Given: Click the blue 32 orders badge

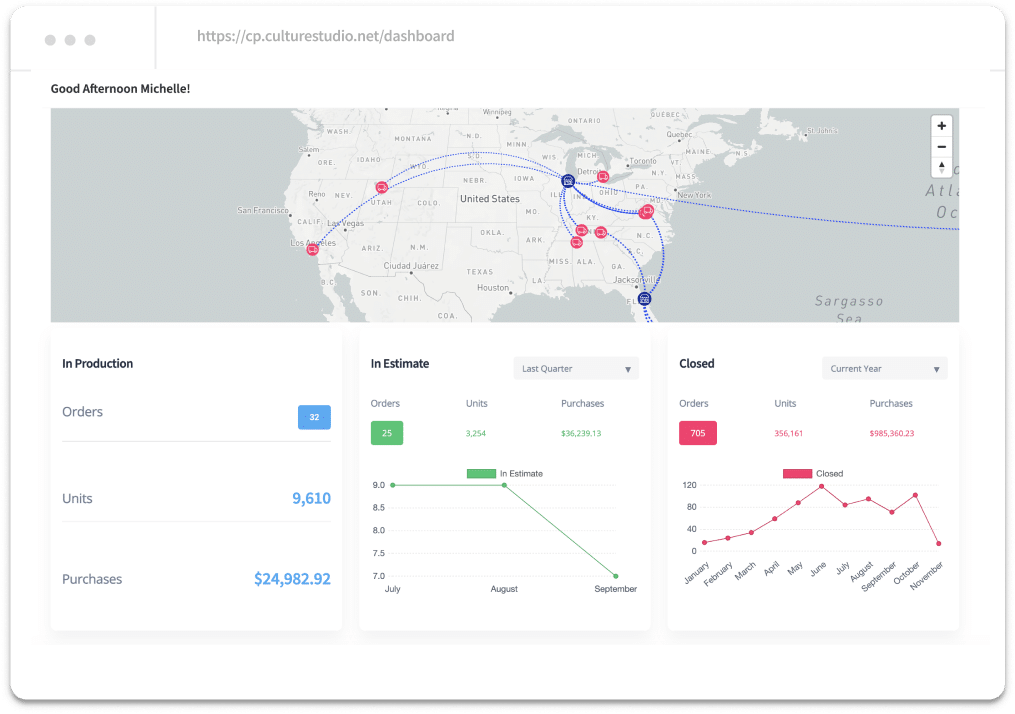Looking at the screenshot, I should (314, 417).
